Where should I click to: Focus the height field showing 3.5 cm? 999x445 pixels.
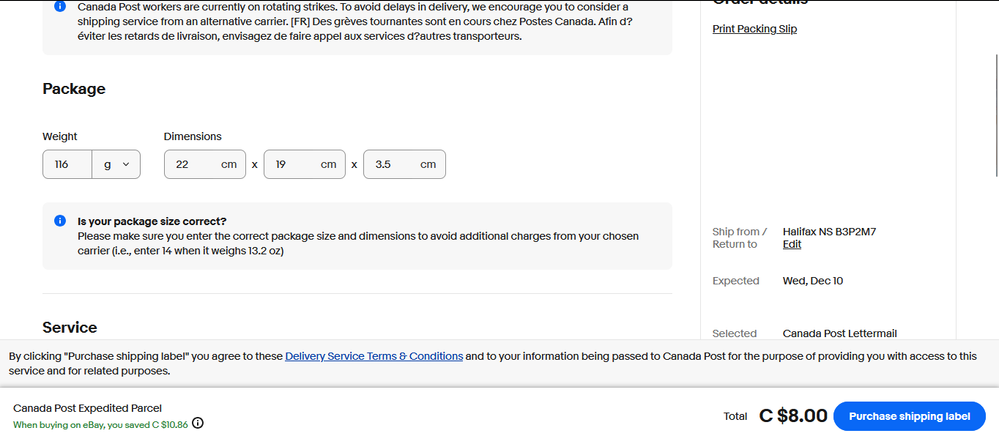[404, 164]
